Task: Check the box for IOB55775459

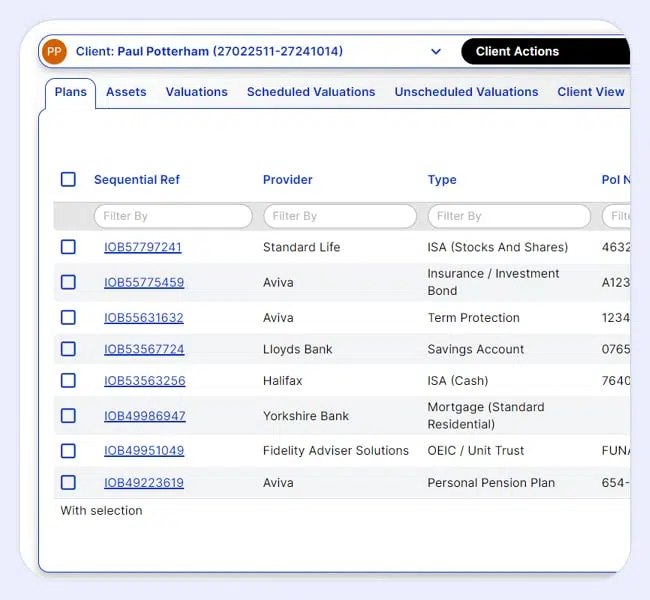Action: point(68,282)
